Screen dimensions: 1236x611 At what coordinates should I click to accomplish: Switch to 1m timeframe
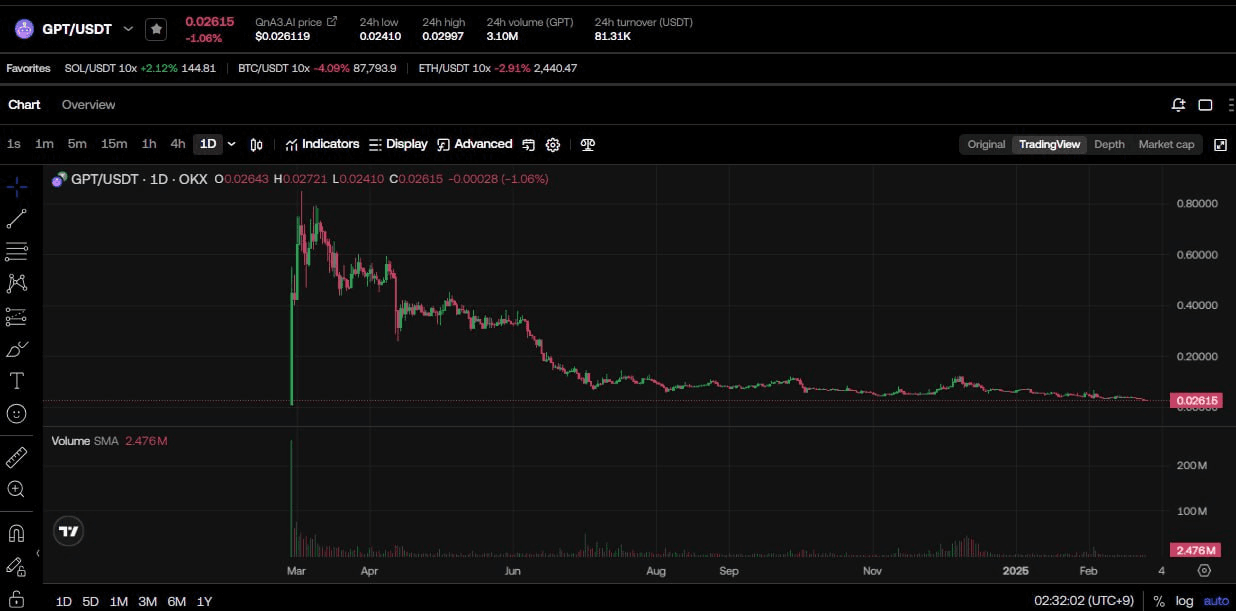point(44,144)
